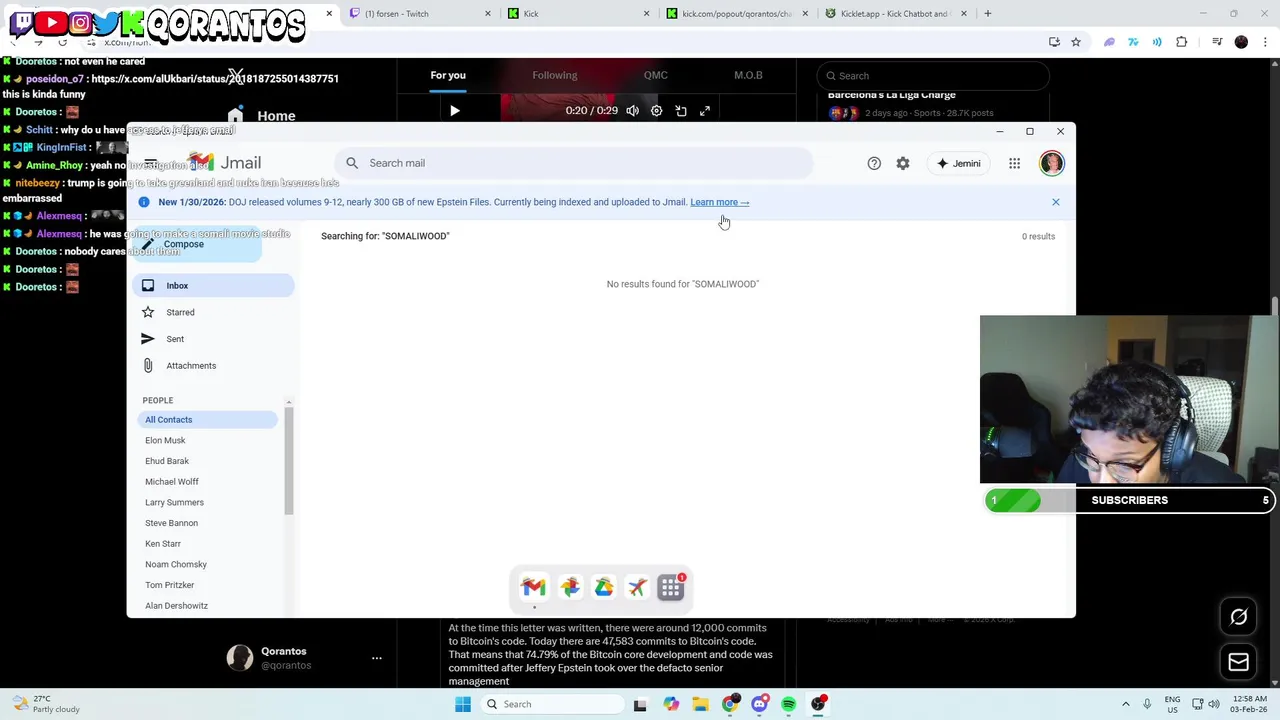
Task: Open the Jemini assistant button
Action: (959, 163)
